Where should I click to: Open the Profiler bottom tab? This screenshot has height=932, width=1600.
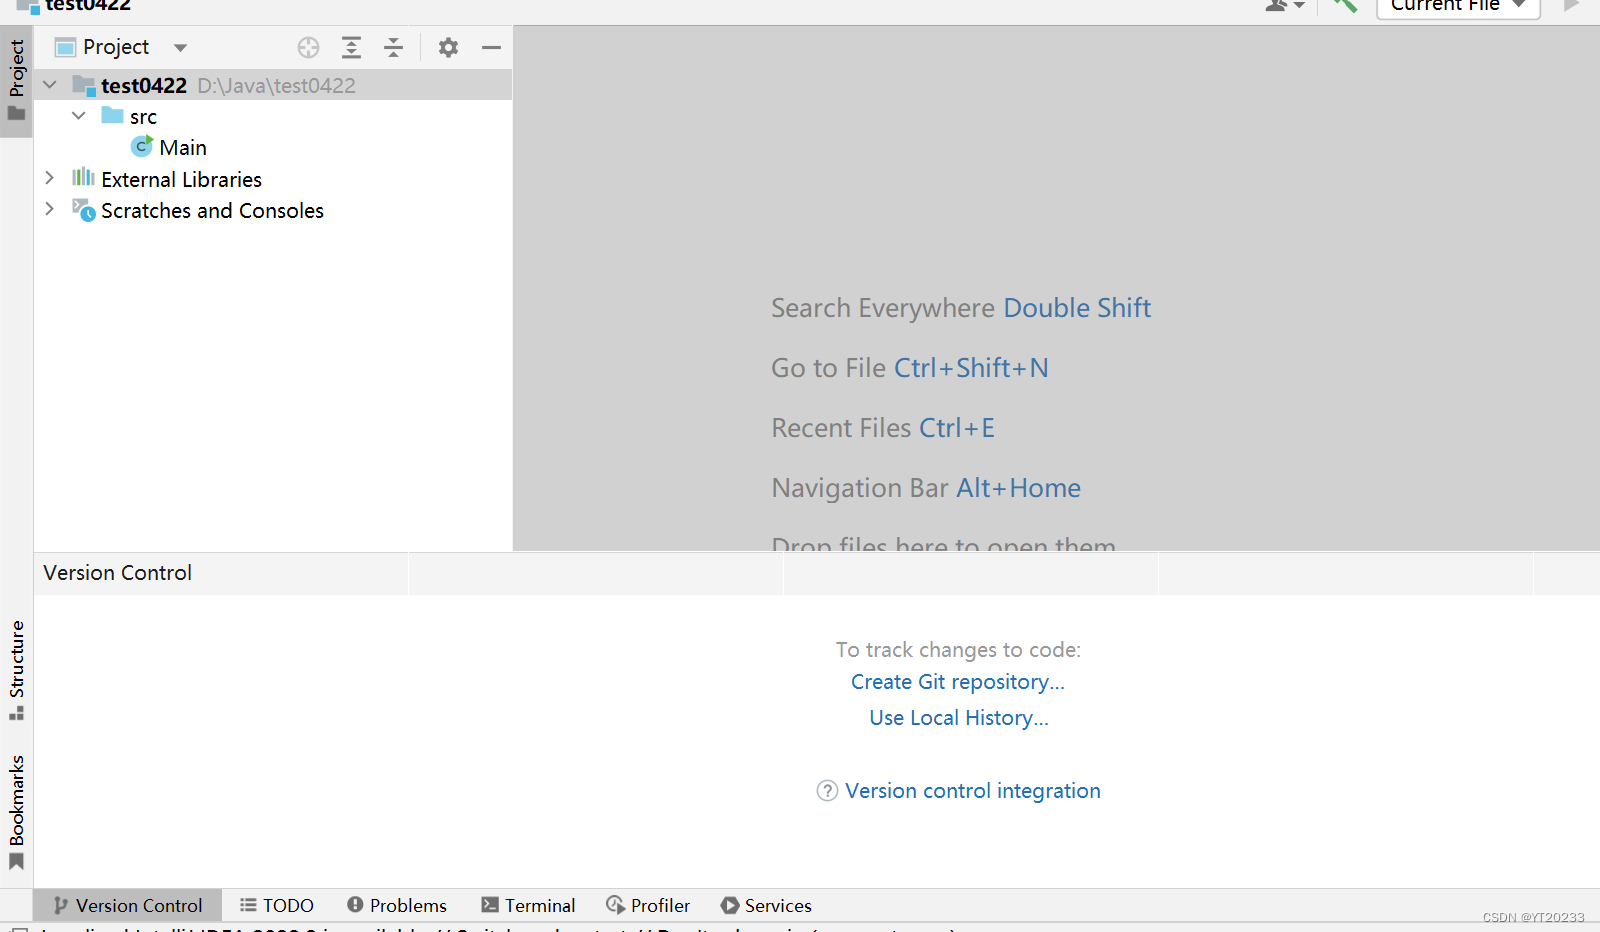[648, 905]
